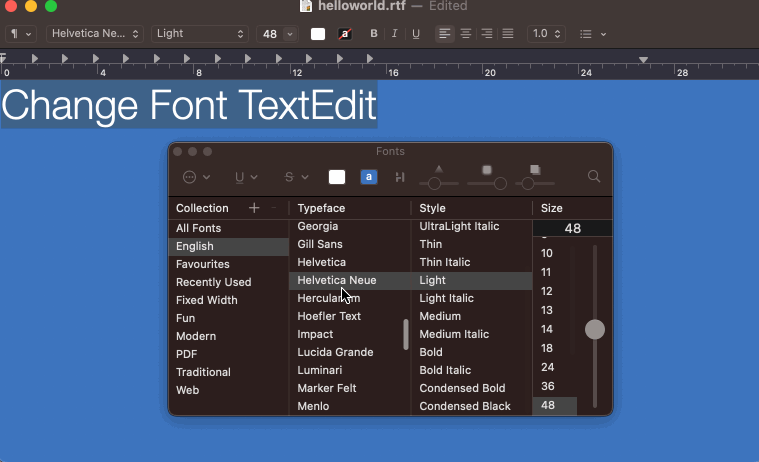Adjust the shadow opacity slider
The height and width of the screenshot is (462, 759).
pyautogui.click(x=435, y=184)
